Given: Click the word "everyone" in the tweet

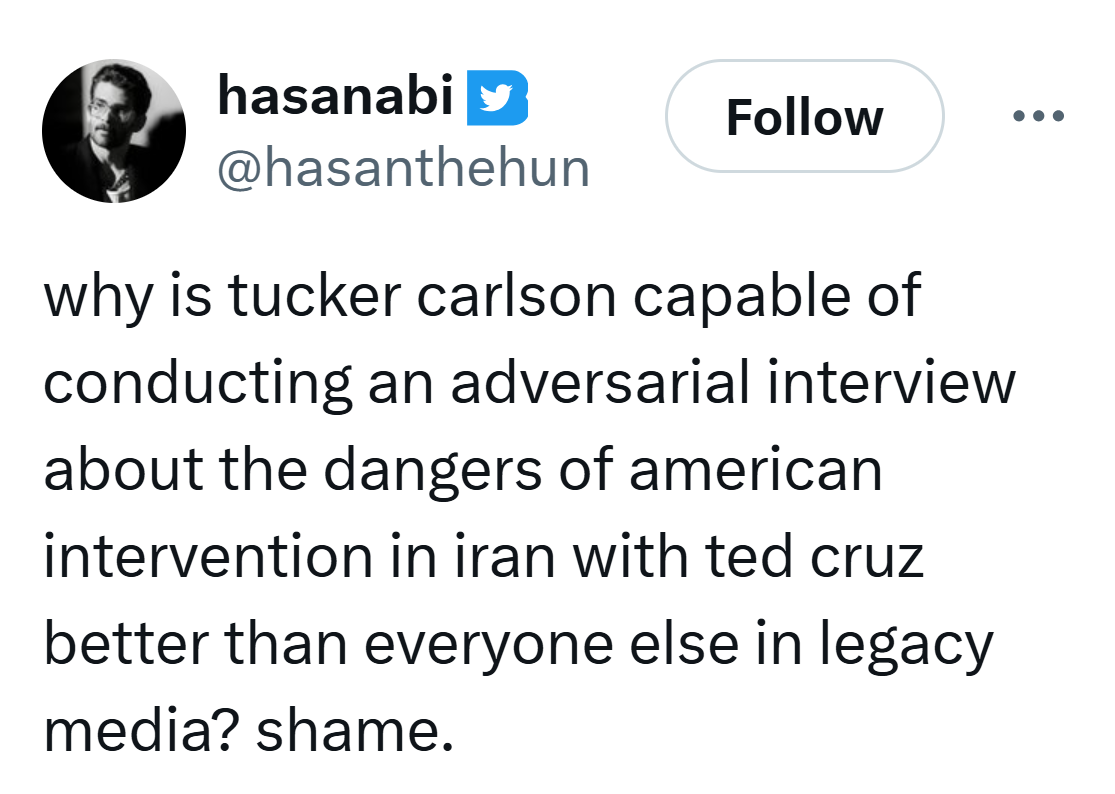Looking at the screenshot, I should (489, 645).
